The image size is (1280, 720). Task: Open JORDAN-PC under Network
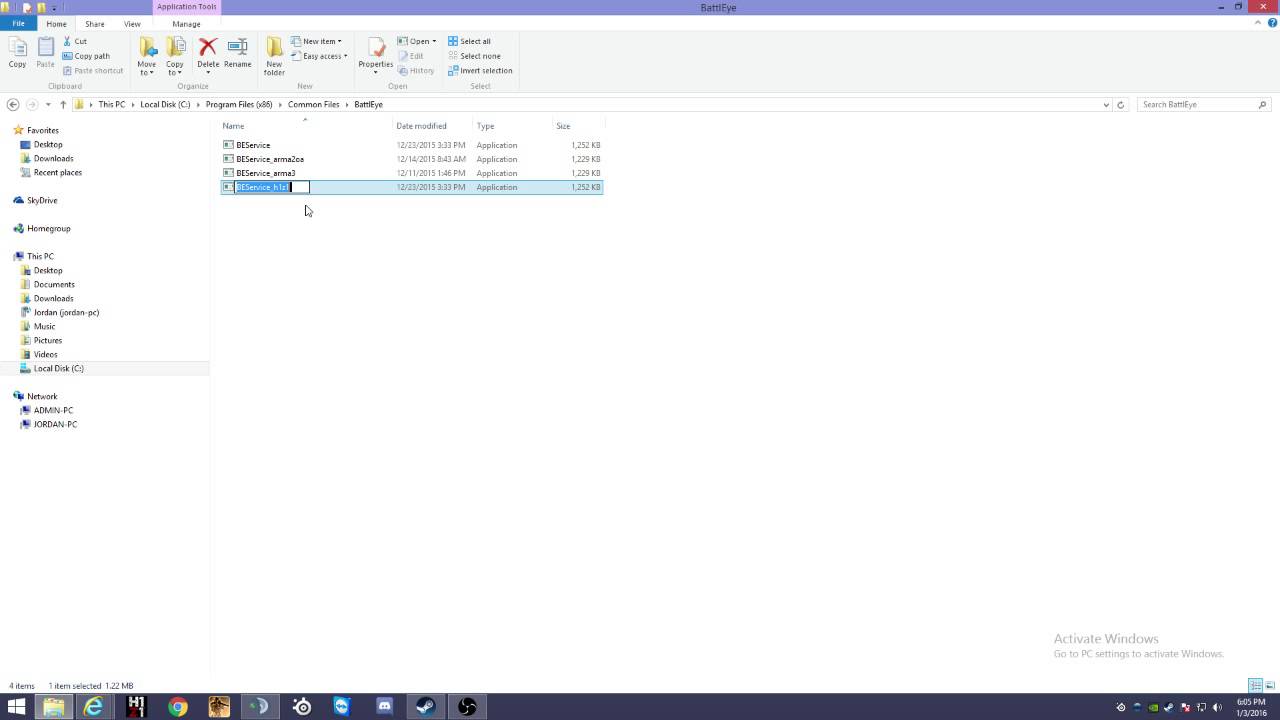coord(55,424)
